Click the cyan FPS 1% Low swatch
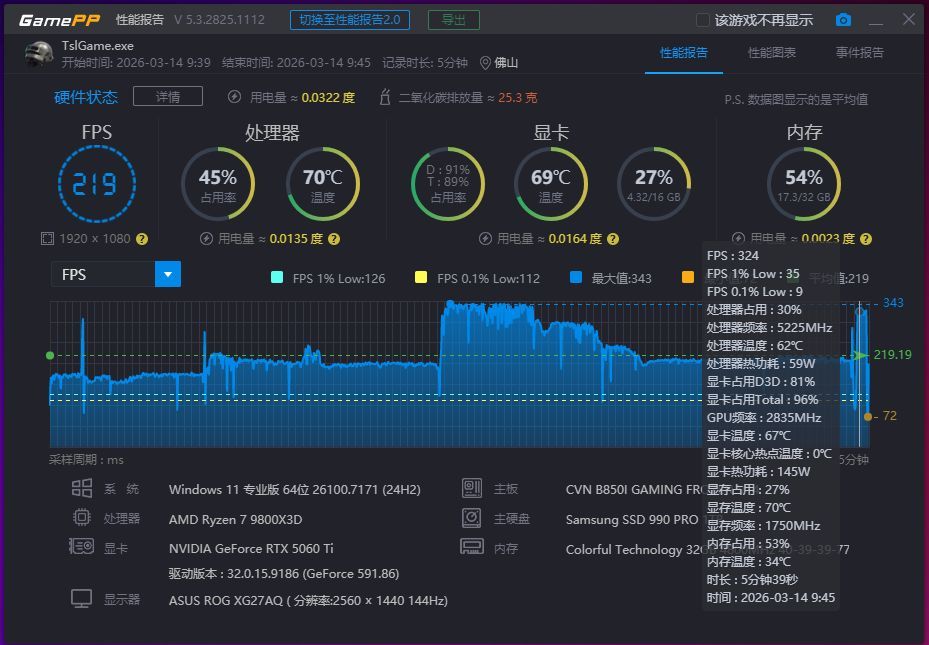 click(x=277, y=277)
